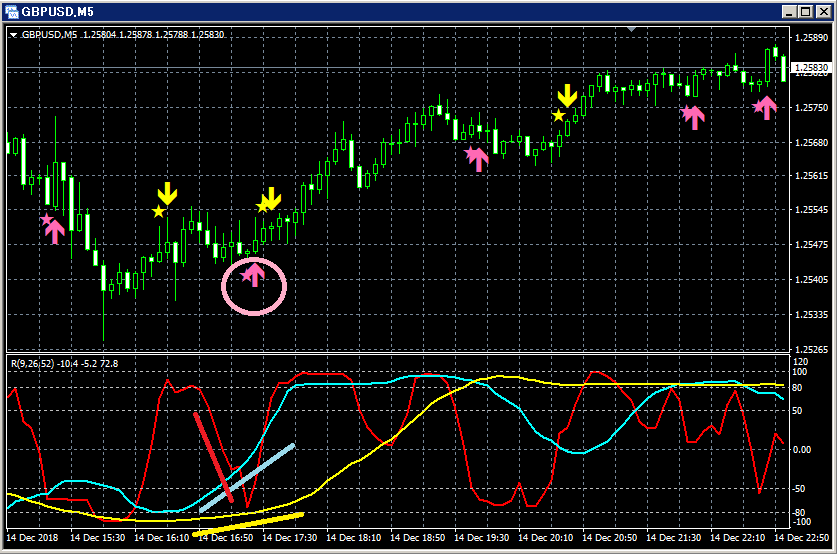This screenshot has width=837, height=554.
Task: Open the dropdown triangle beside GBPUSD,M5 label
Action: coord(13,35)
